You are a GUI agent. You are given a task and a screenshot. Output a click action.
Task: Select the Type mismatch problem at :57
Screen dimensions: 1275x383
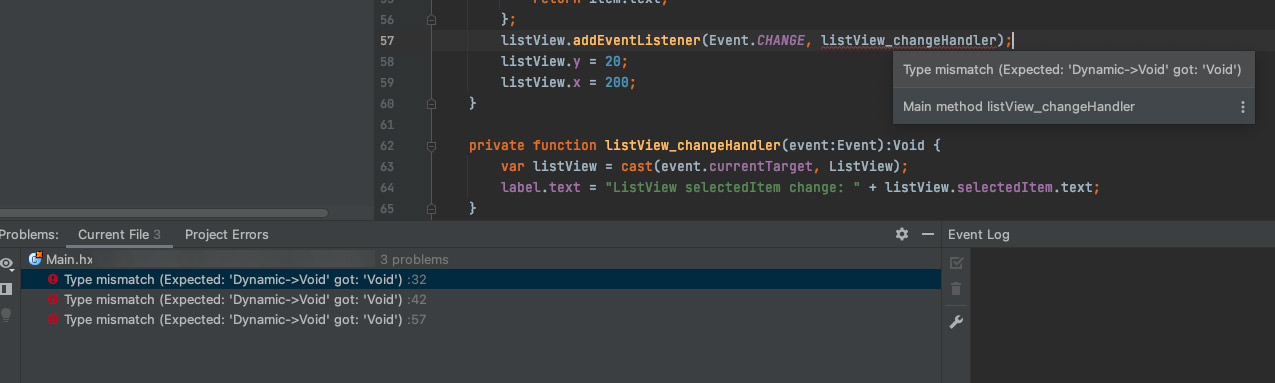point(481,319)
